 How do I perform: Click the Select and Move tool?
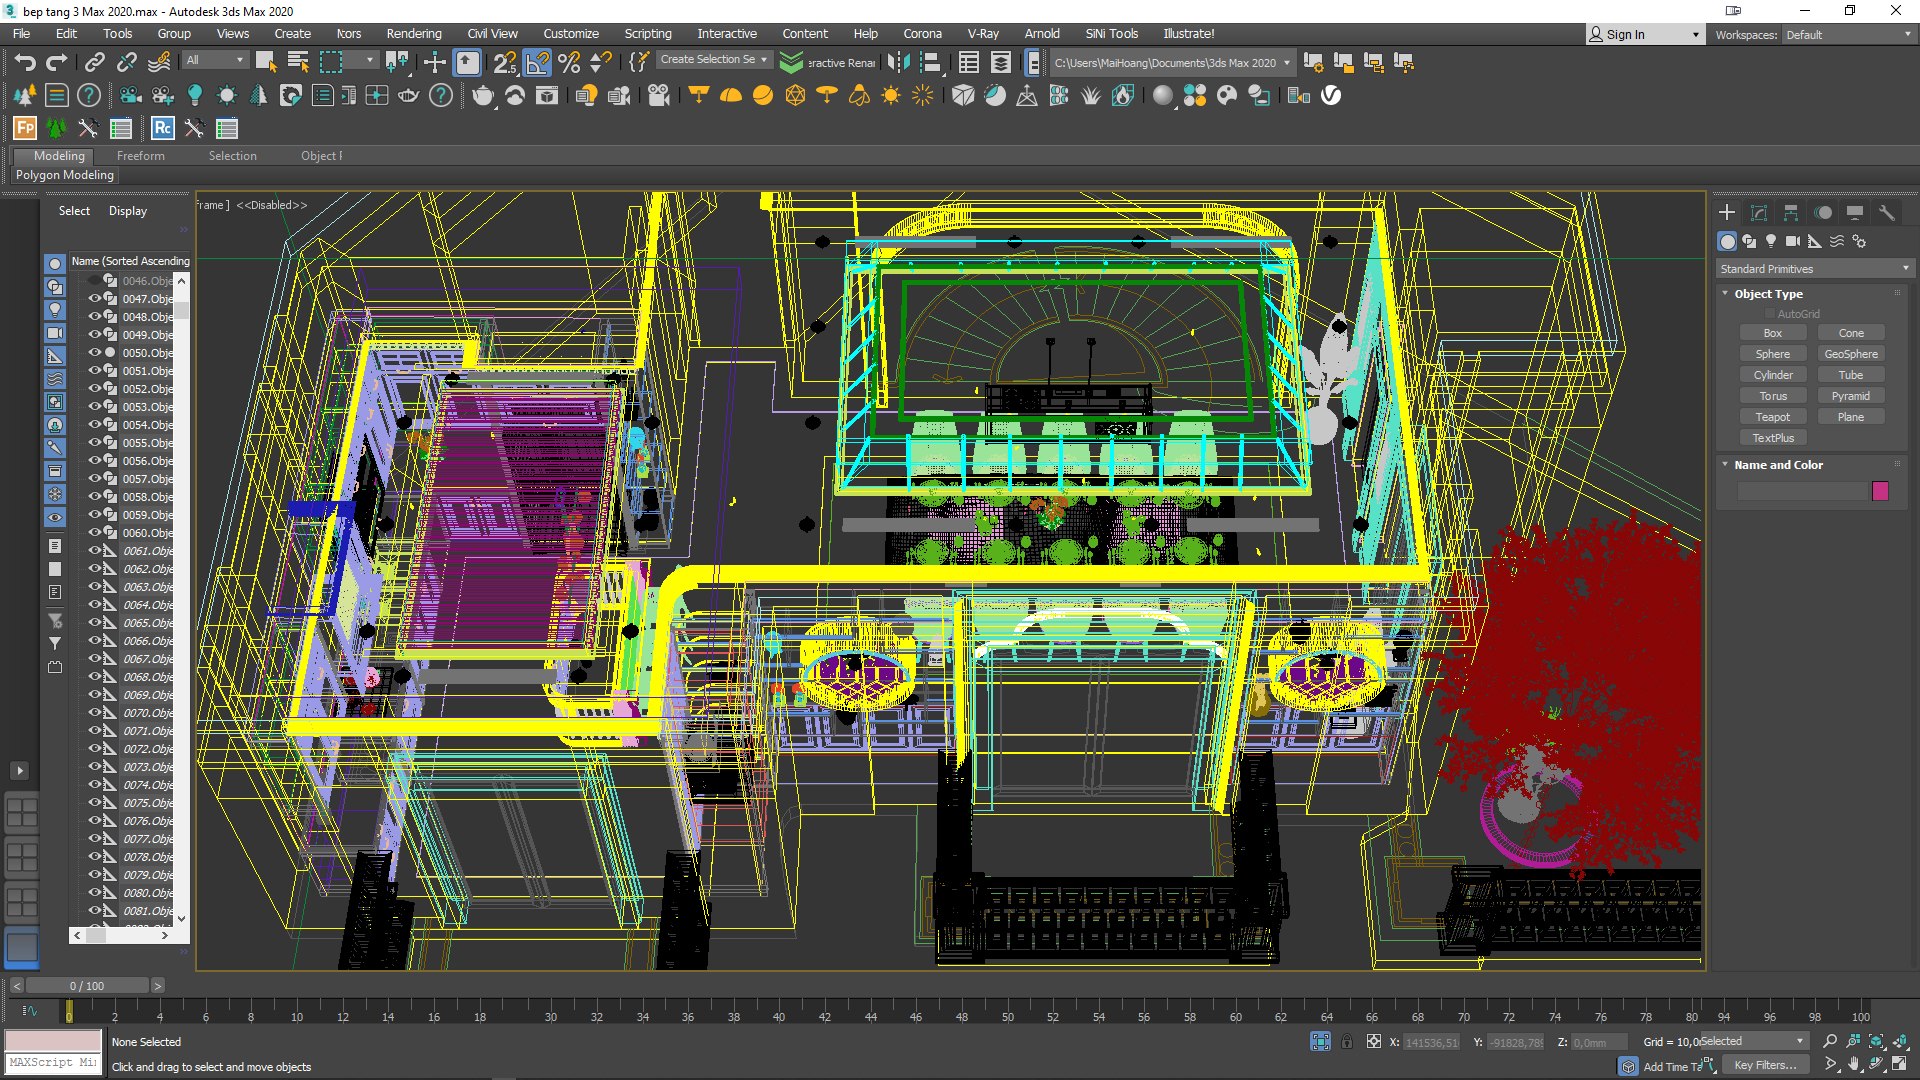coord(434,63)
